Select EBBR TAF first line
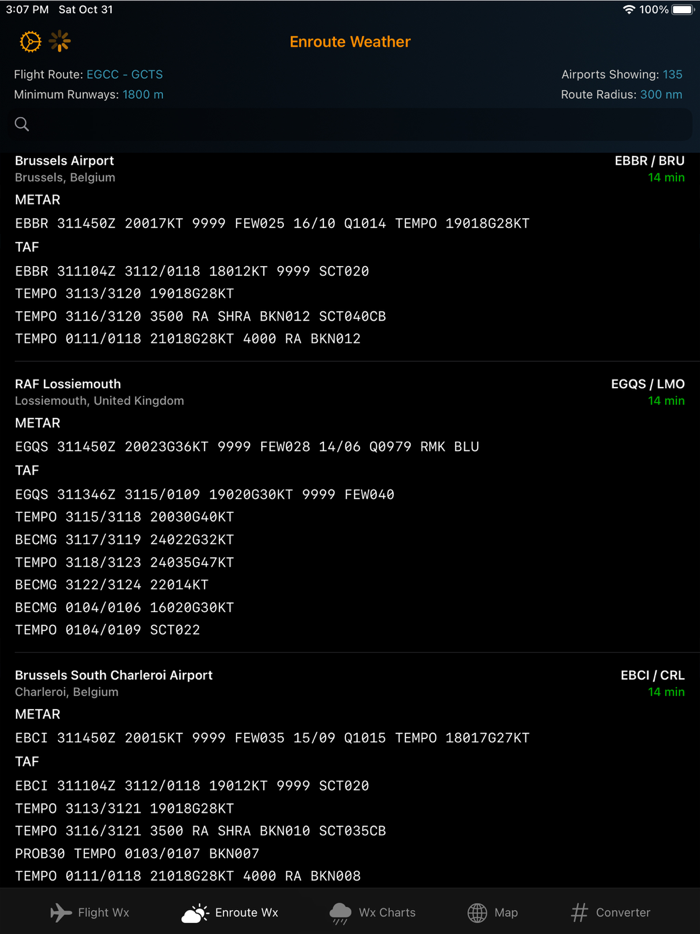700x934 pixels. coord(192,271)
